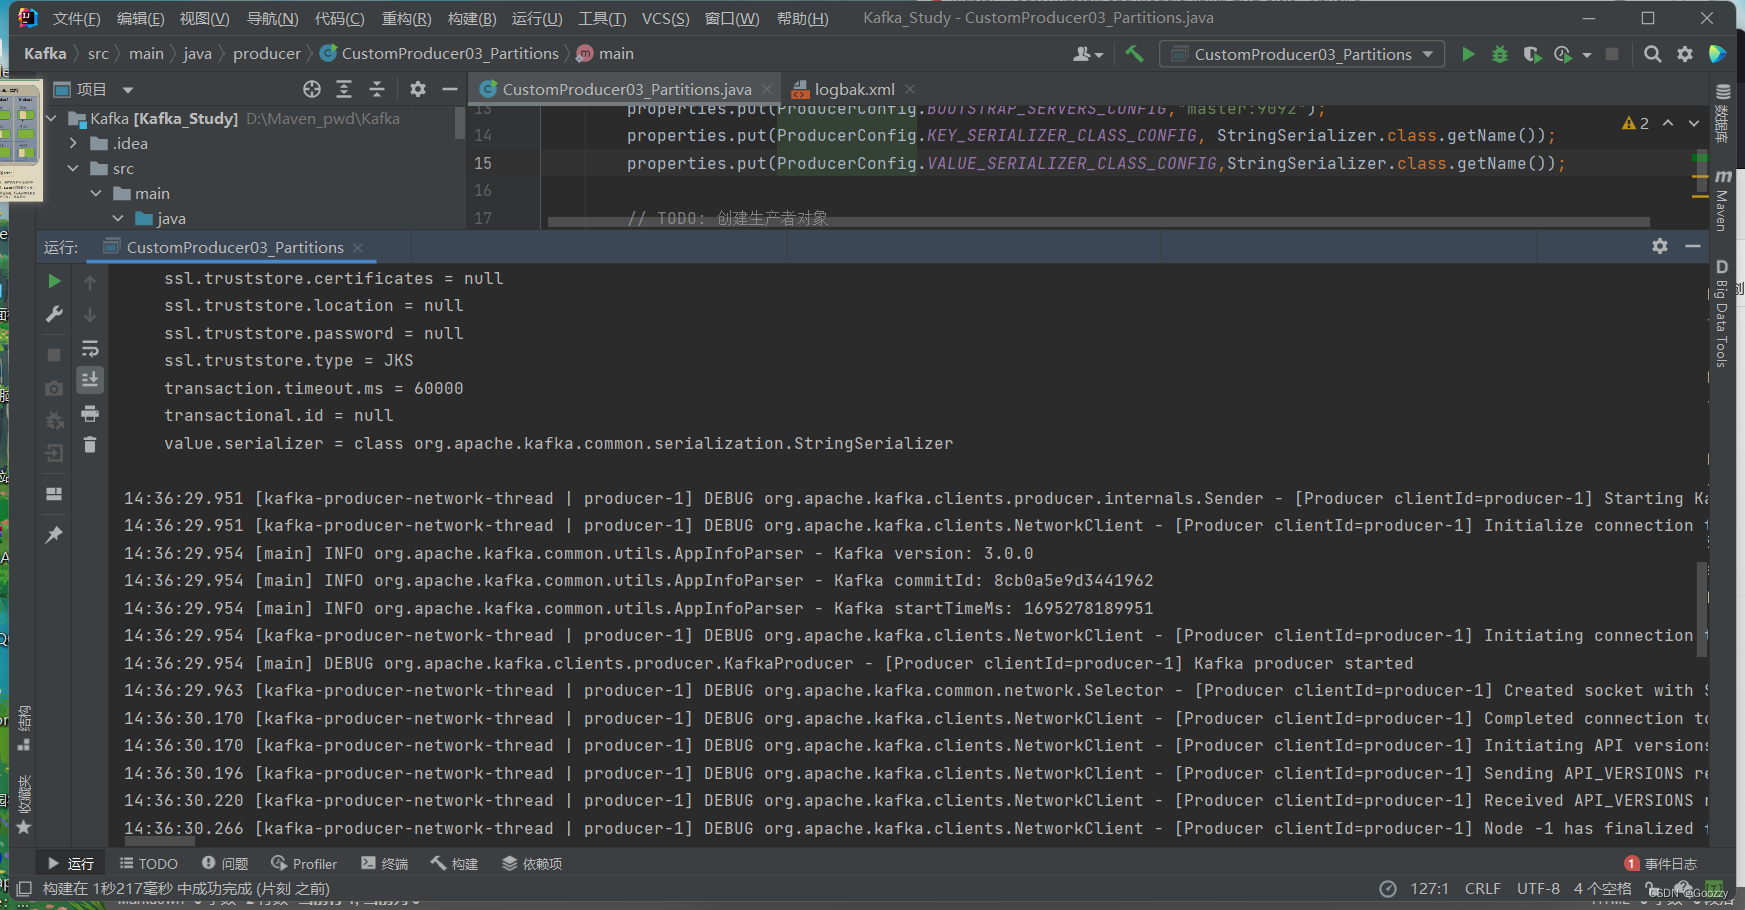
Task: Click the warnings count indicator
Action: point(1636,123)
